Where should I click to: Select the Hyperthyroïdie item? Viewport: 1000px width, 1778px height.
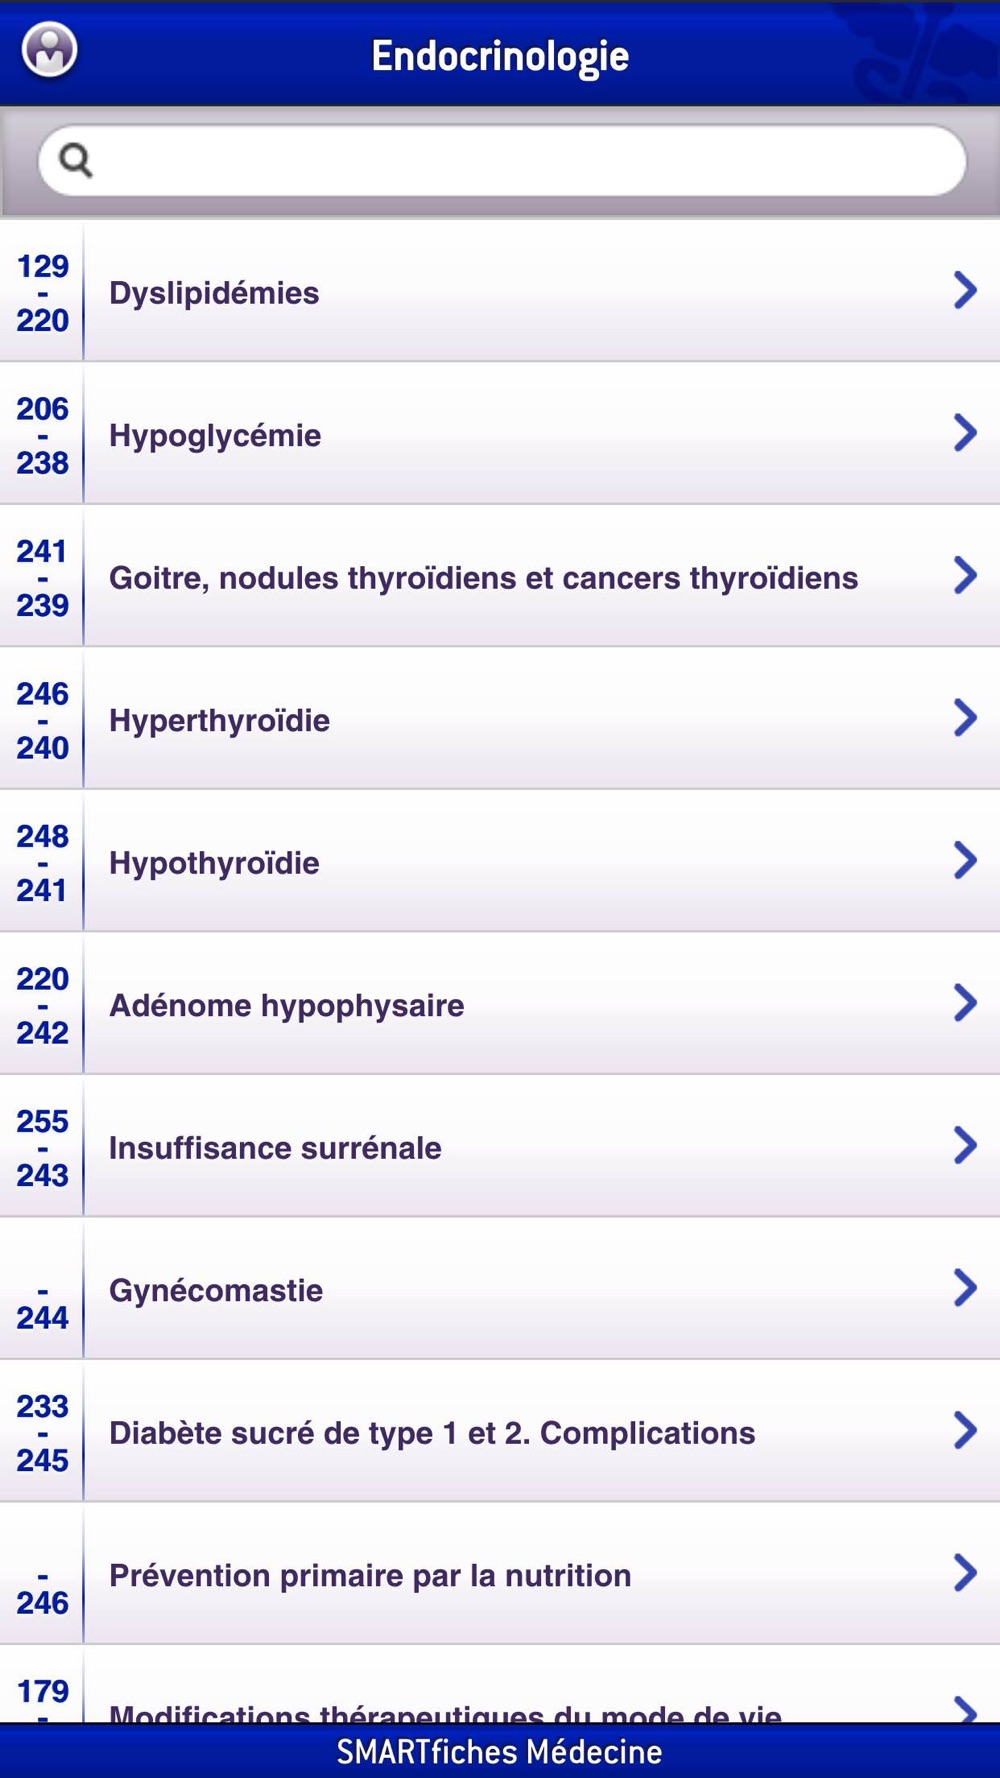[500, 719]
